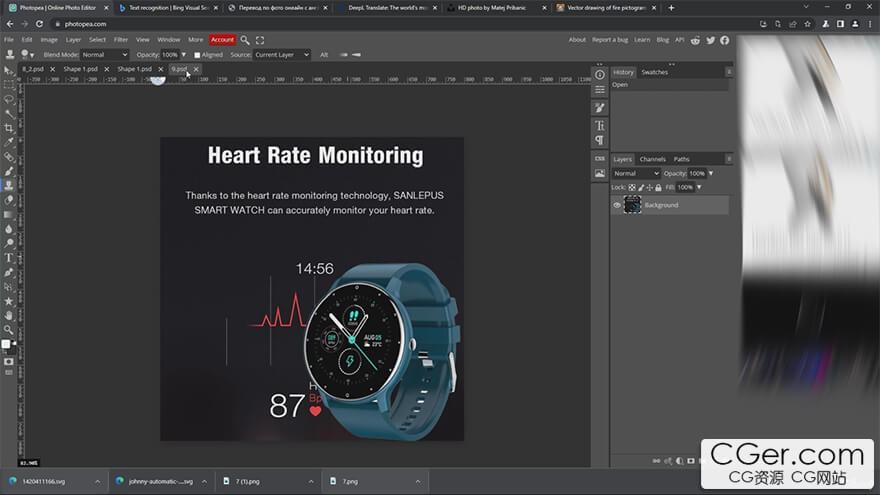Image resolution: width=880 pixels, height=495 pixels.
Task: Select the Crop tool
Action: pyautogui.click(x=8, y=129)
